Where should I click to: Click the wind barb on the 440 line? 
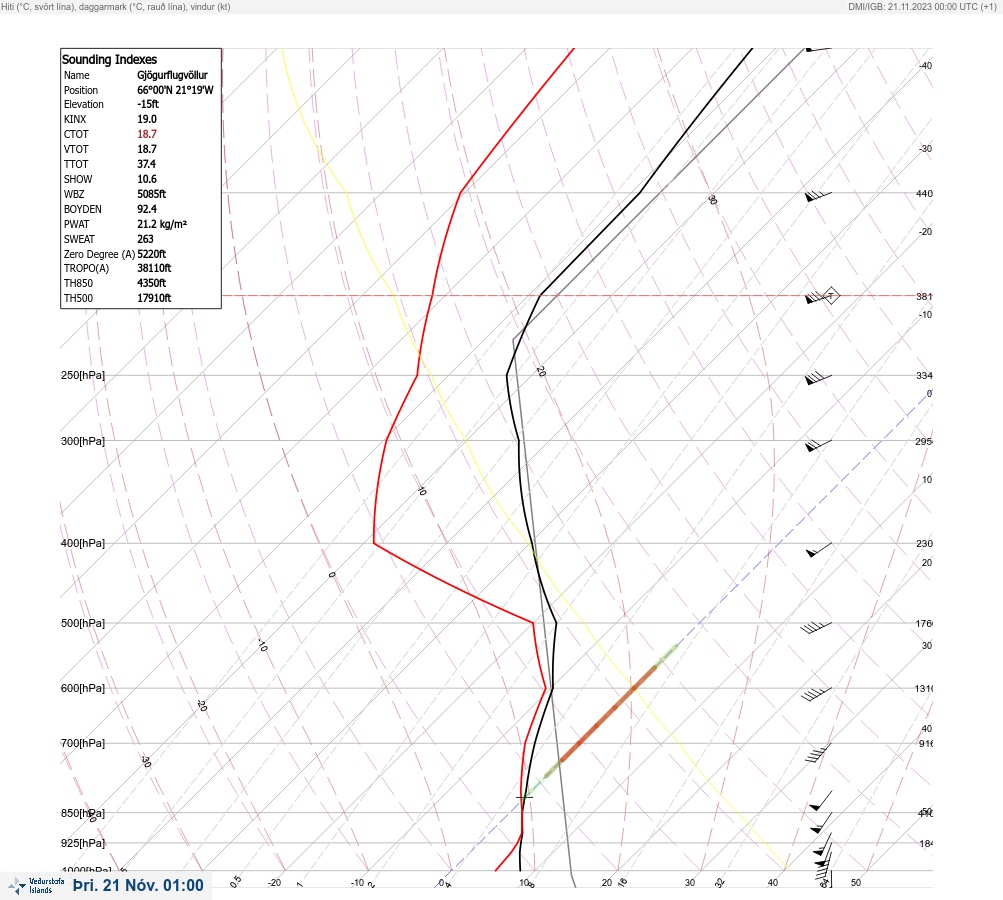pyautogui.click(x=818, y=196)
